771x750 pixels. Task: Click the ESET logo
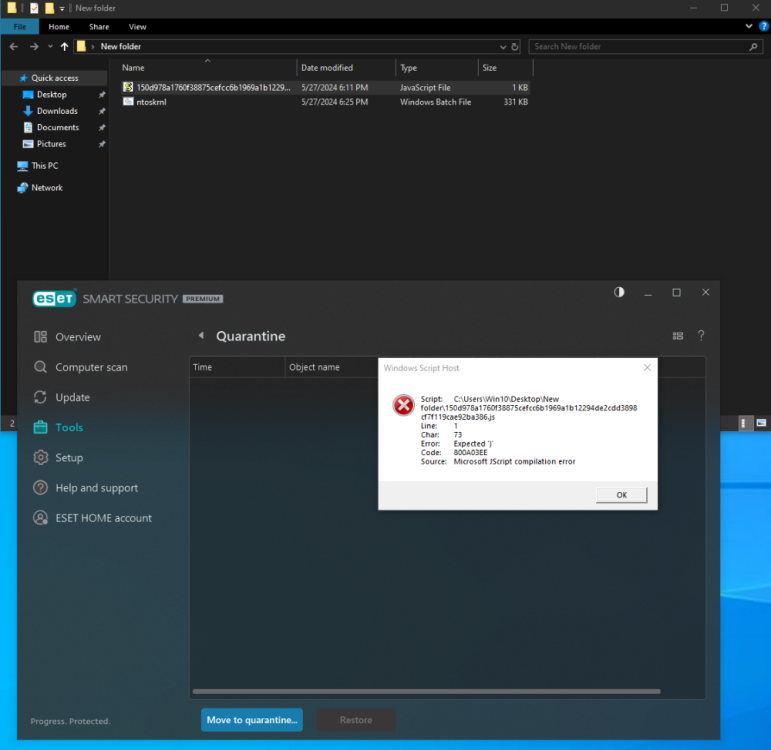coord(54,299)
